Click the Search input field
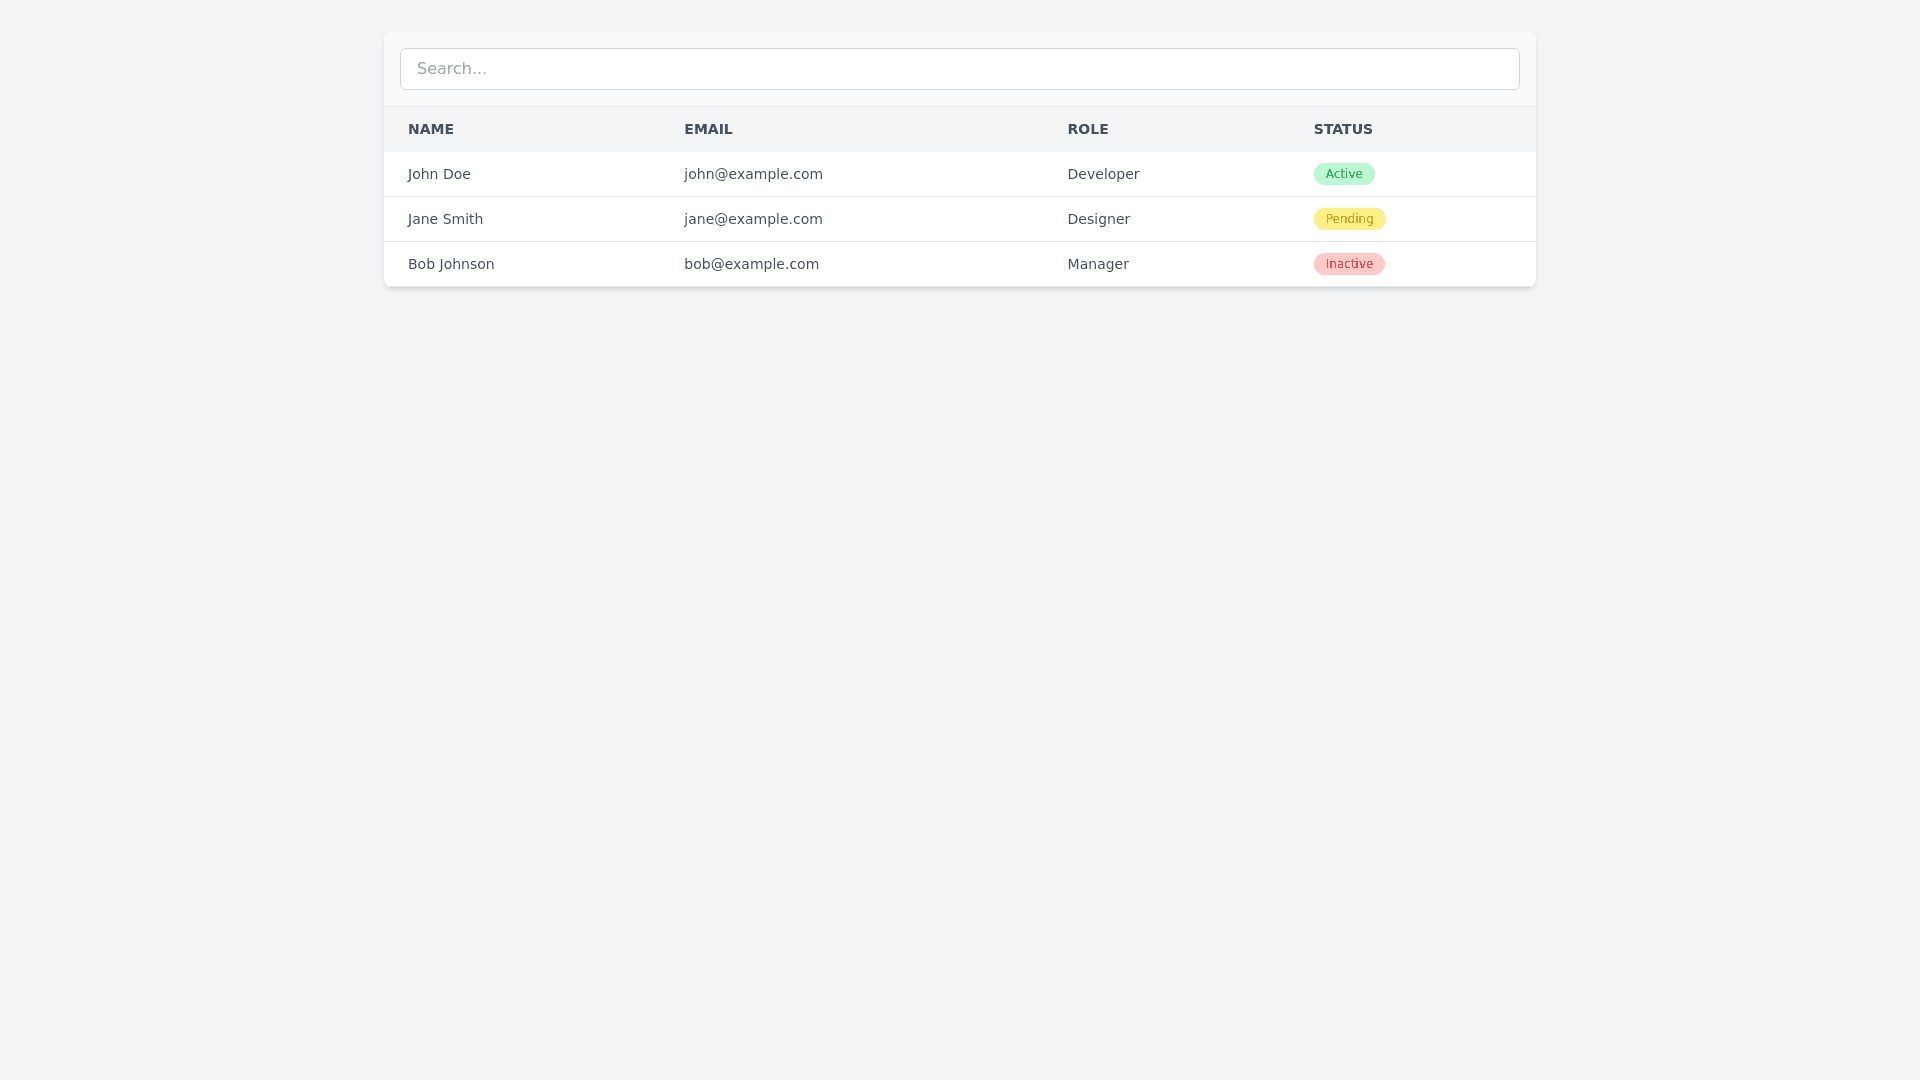The width and height of the screenshot is (1920, 1080). [x=959, y=69]
